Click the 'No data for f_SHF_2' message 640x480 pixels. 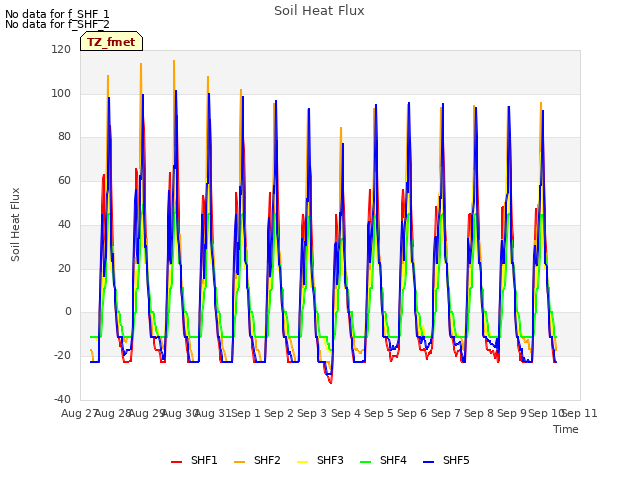pos(57,24)
